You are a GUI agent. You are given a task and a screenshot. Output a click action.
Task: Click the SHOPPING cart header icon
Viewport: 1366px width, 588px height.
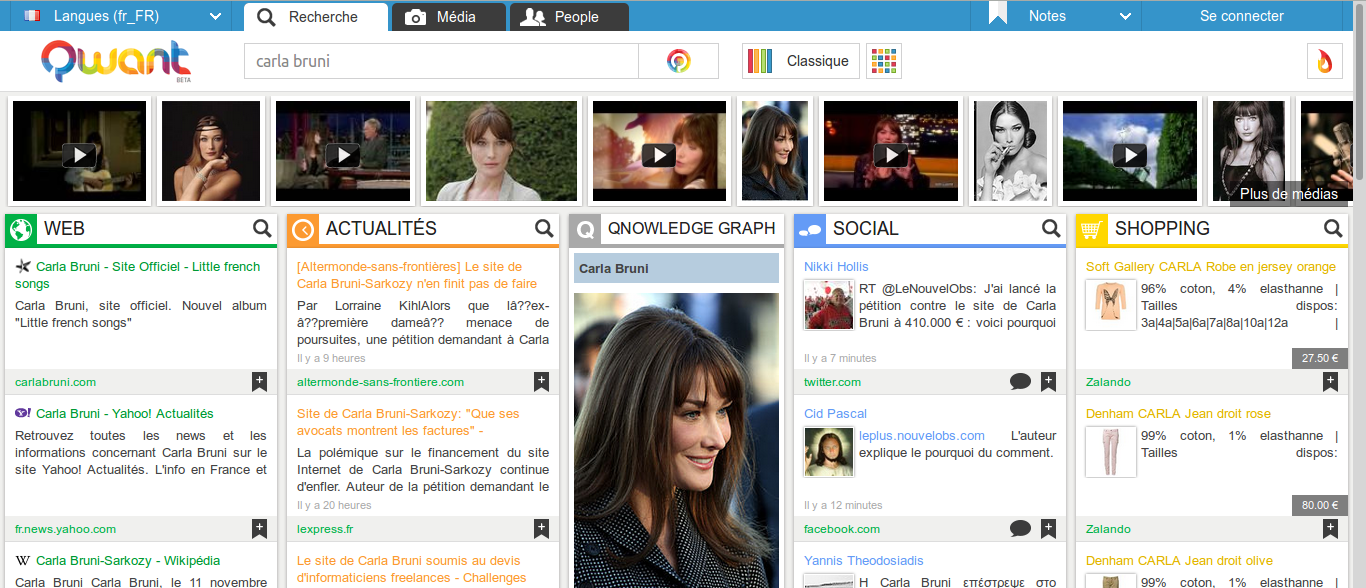pos(1092,230)
